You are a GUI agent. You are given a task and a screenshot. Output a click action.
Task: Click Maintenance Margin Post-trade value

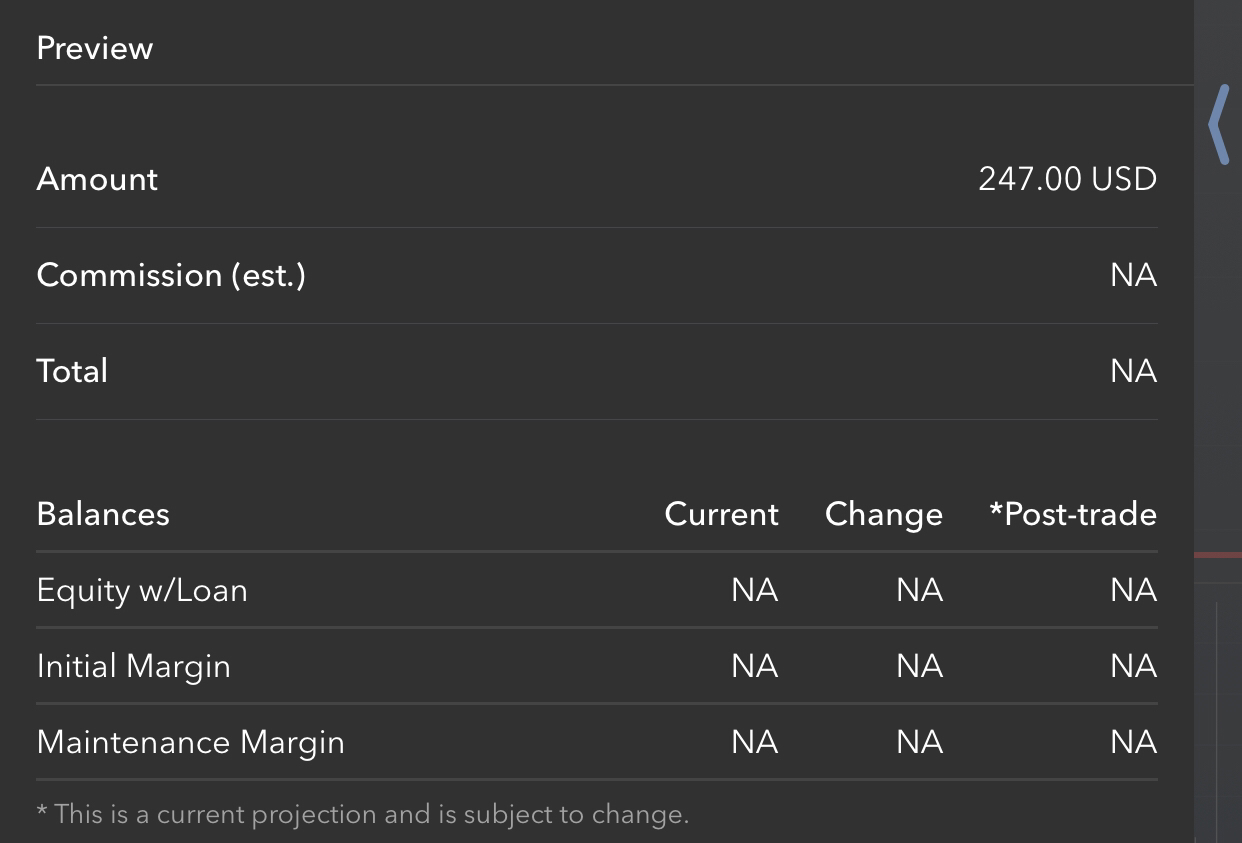click(1133, 742)
